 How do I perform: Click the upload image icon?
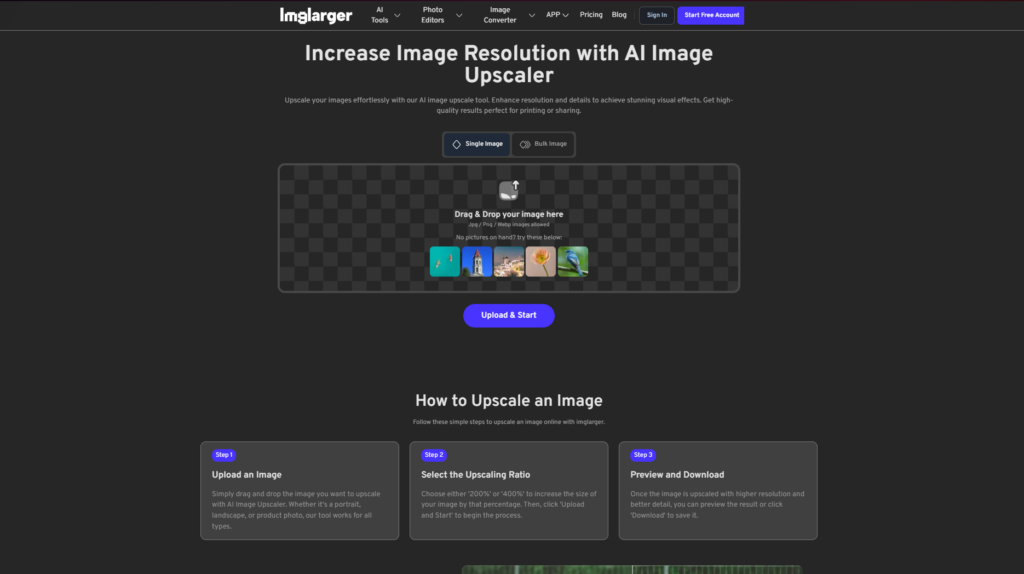click(x=509, y=190)
